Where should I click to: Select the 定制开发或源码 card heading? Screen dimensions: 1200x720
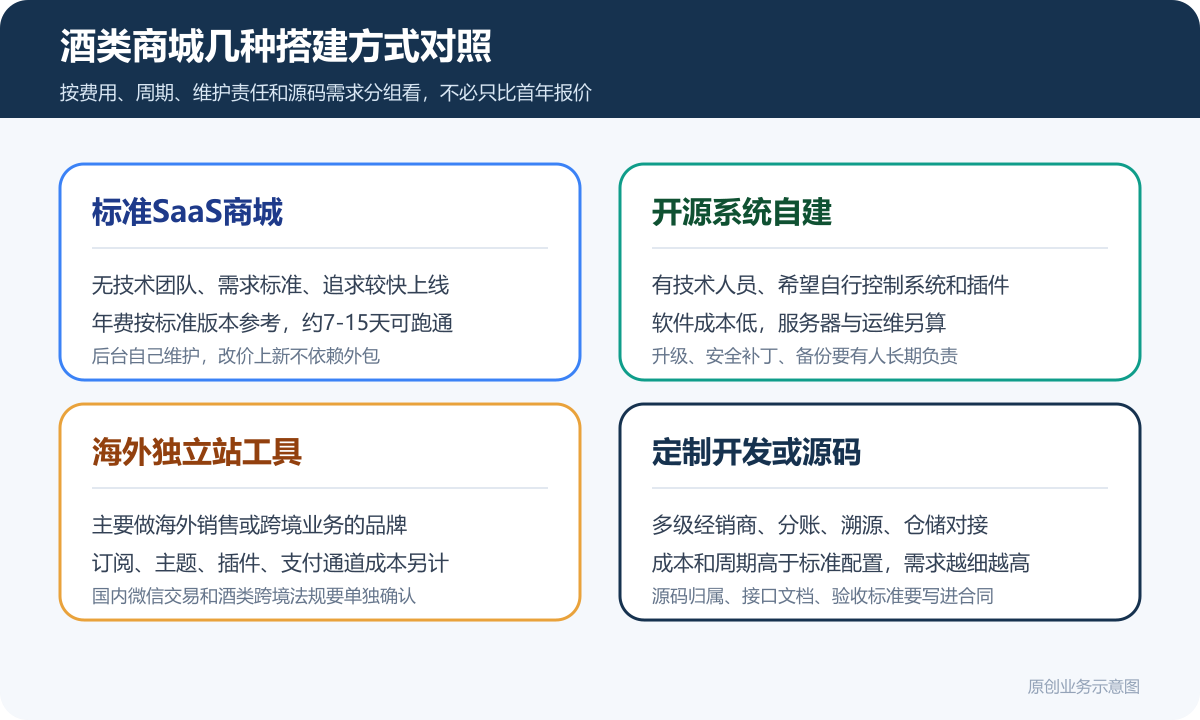tap(756, 452)
